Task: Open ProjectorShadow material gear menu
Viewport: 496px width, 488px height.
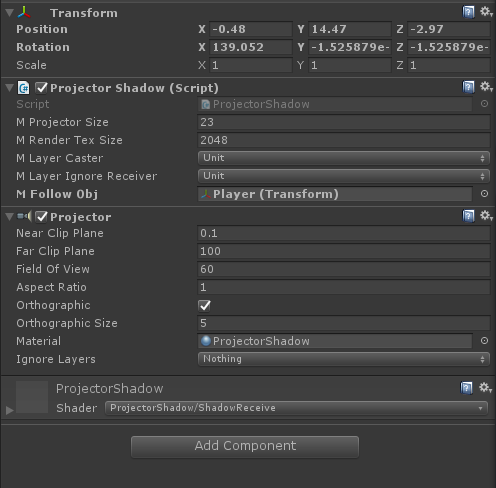Action: coord(485,388)
